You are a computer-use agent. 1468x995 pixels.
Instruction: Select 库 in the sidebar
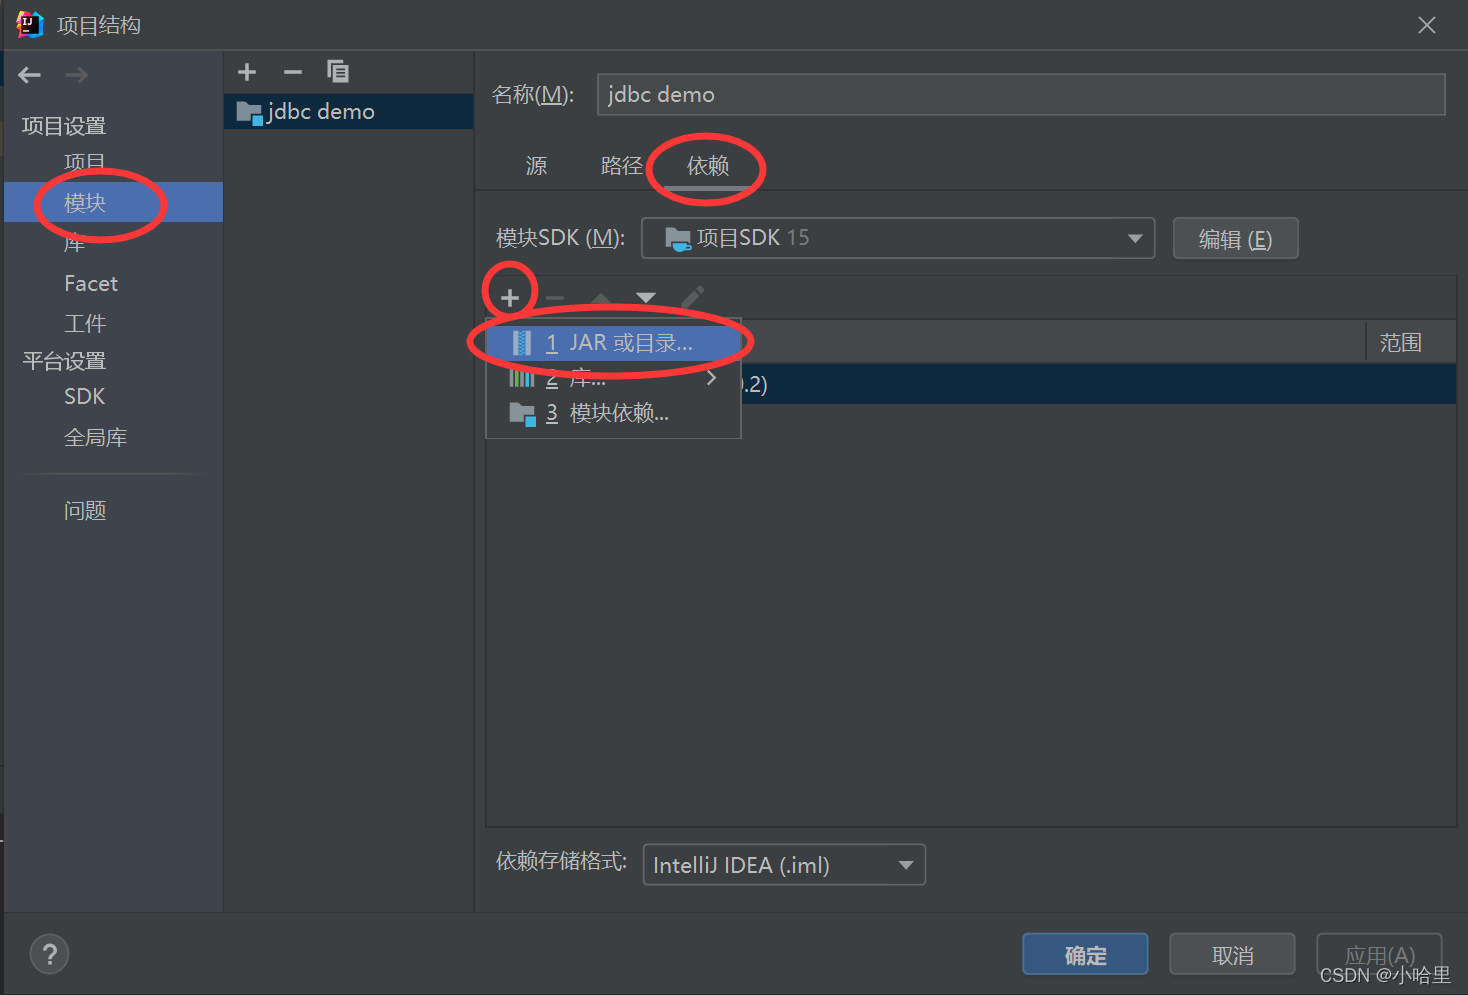(74, 243)
